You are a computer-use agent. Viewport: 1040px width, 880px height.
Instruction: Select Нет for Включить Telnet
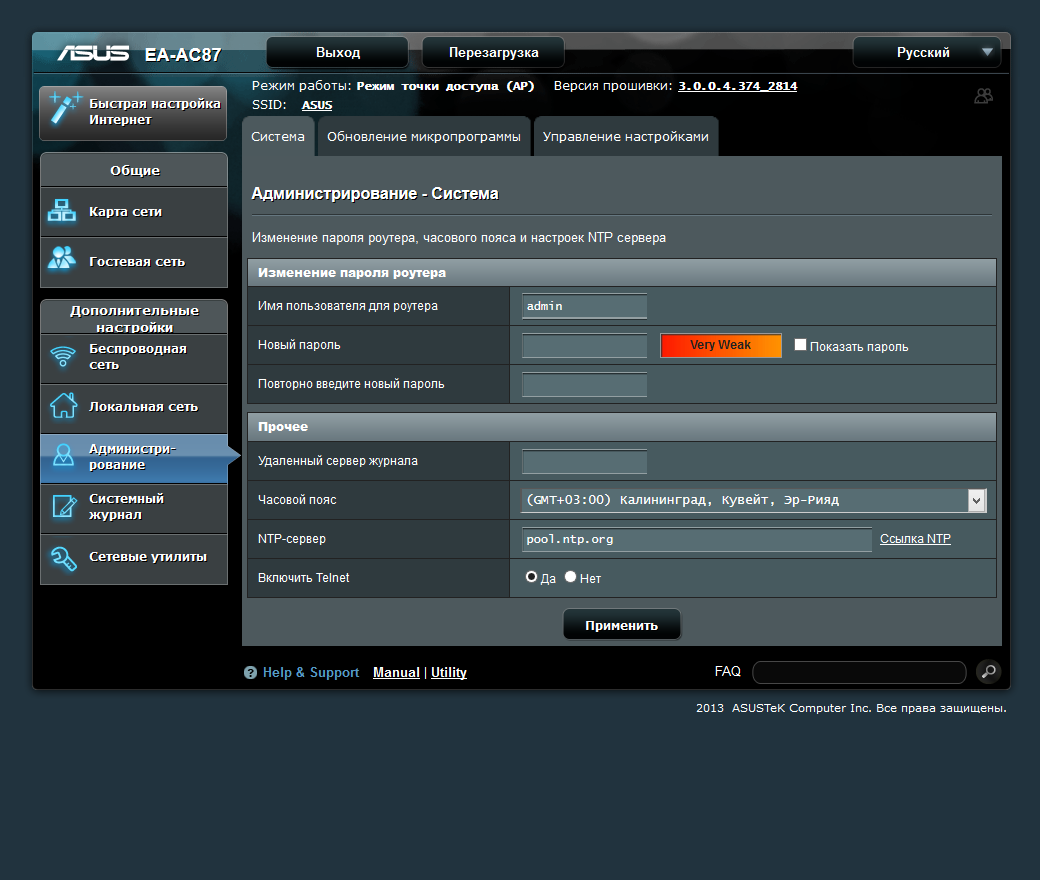[x=569, y=576]
